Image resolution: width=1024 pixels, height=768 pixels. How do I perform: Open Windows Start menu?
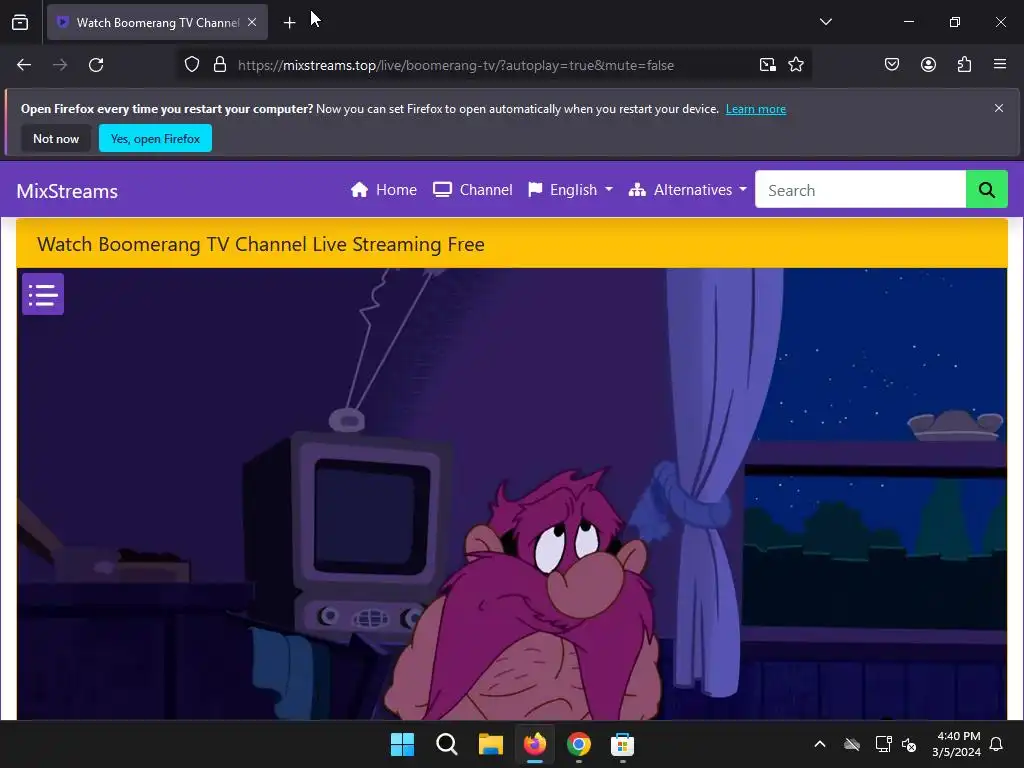(x=402, y=744)
